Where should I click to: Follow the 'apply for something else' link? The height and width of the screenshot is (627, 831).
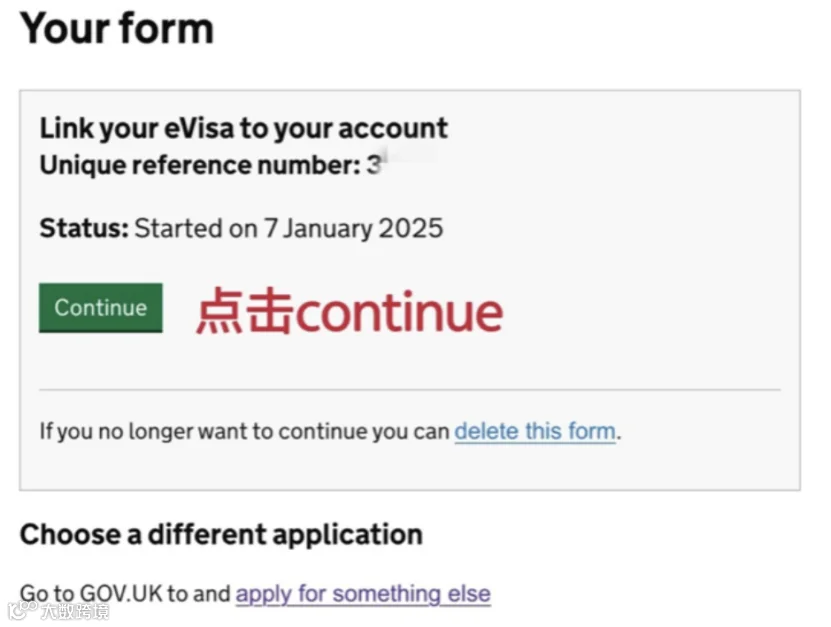pyautogui.click(x=363, y=594)
